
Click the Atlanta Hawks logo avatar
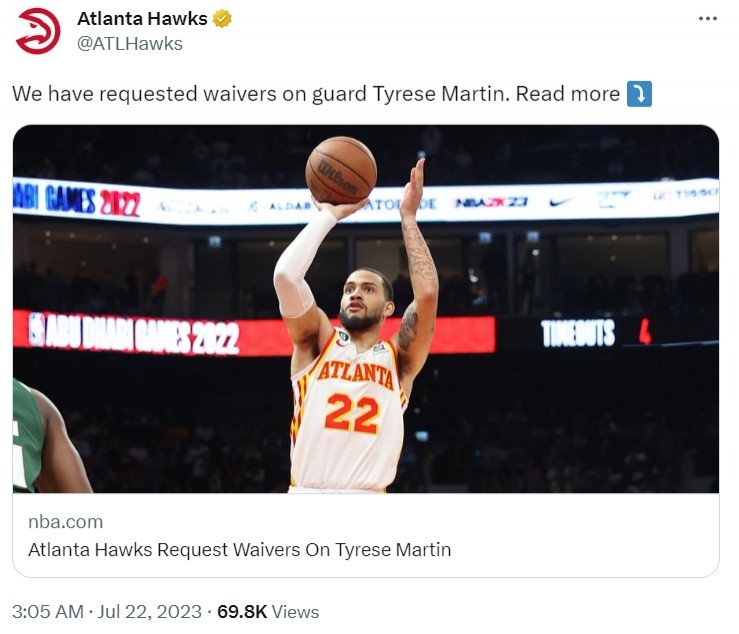click(38, 31)
